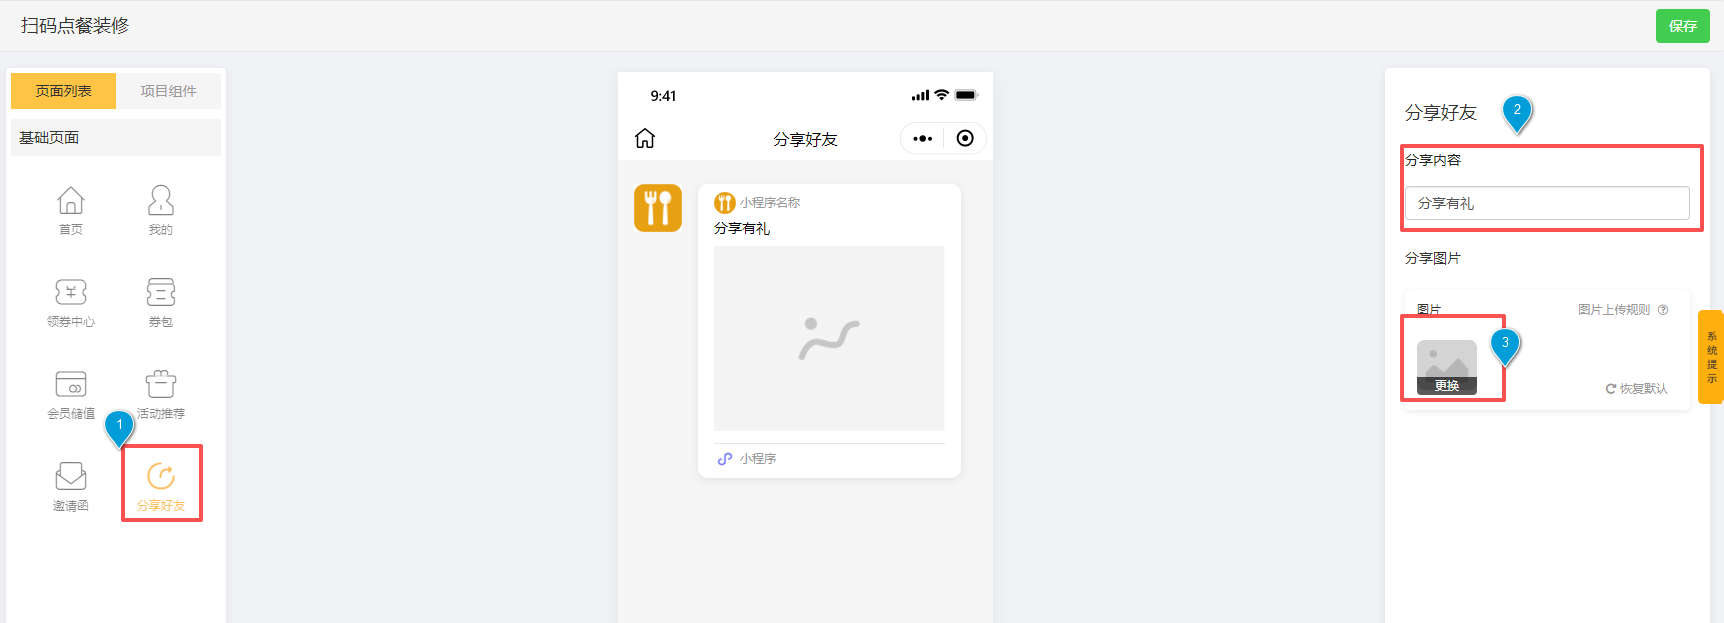Select the 券包 coupon wallet icon

tap(160, 302)
